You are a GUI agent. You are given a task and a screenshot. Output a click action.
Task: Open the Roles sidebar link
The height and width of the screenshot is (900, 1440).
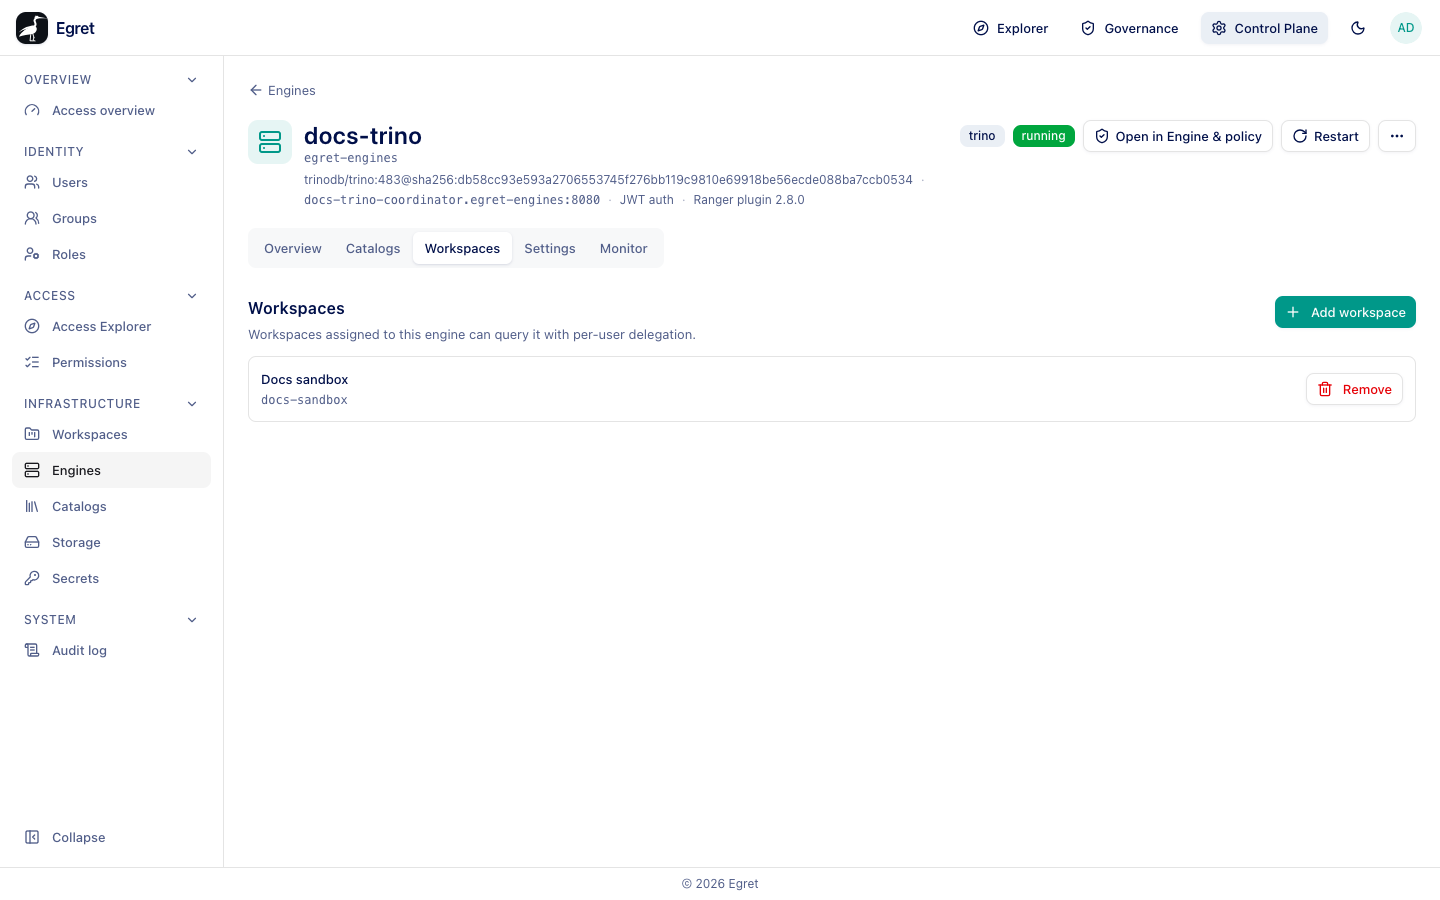pyautogui.click(x=111, y=254)
